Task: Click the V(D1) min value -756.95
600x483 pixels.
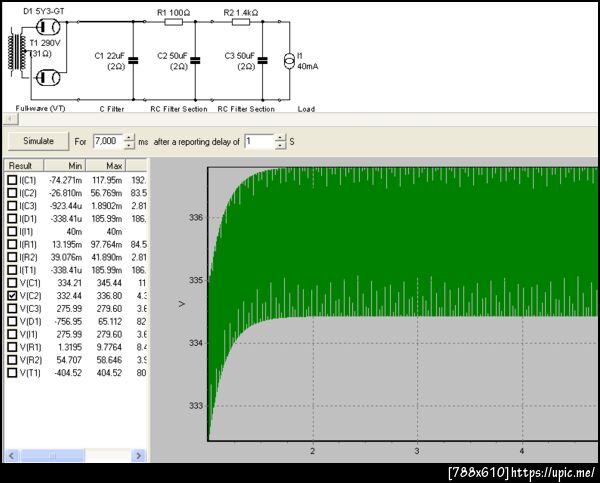Action: point(68,321)
